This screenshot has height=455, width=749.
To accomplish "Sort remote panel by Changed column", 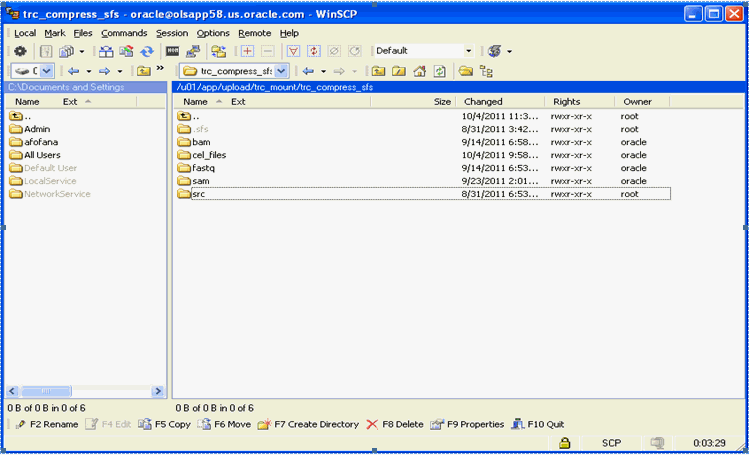I will tap(500, 102).
